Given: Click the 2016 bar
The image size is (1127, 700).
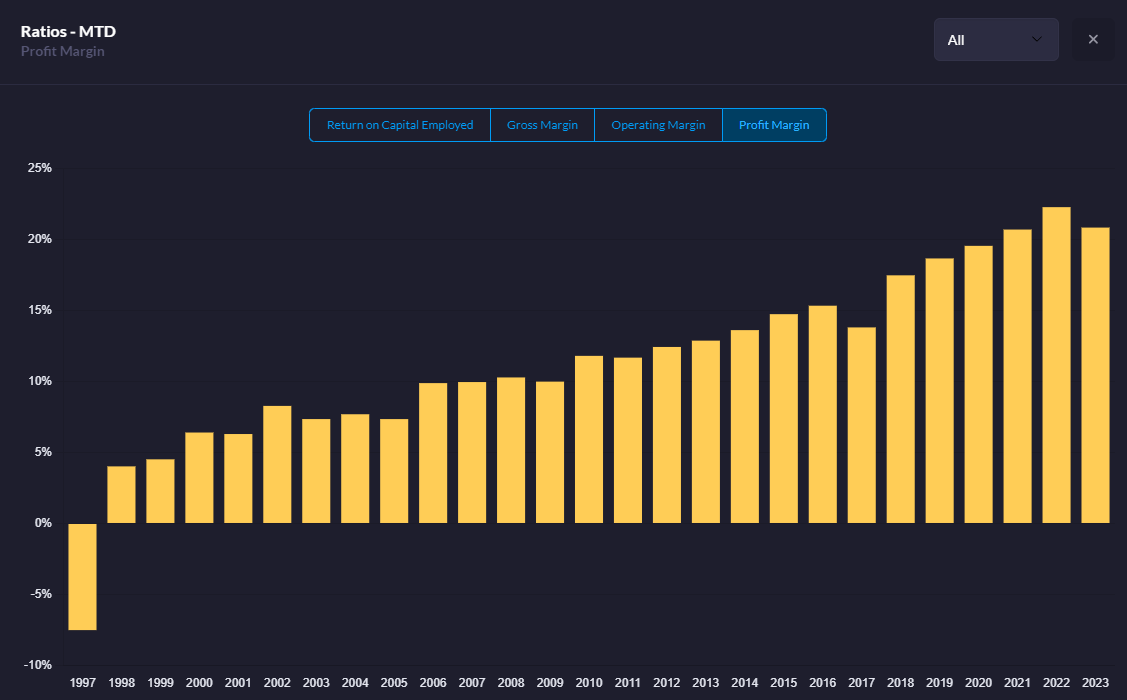Looking at the screenshot, I should [822, 414].
